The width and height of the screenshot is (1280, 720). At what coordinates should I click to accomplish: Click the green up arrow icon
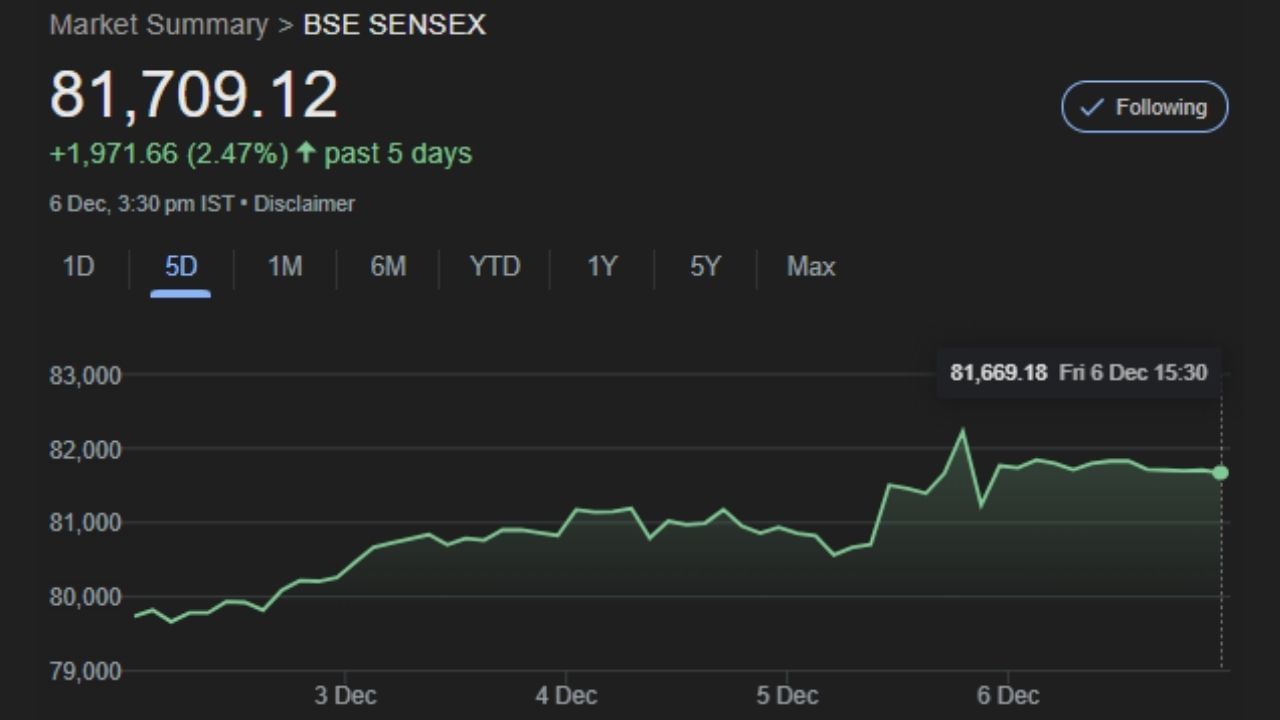306,153
